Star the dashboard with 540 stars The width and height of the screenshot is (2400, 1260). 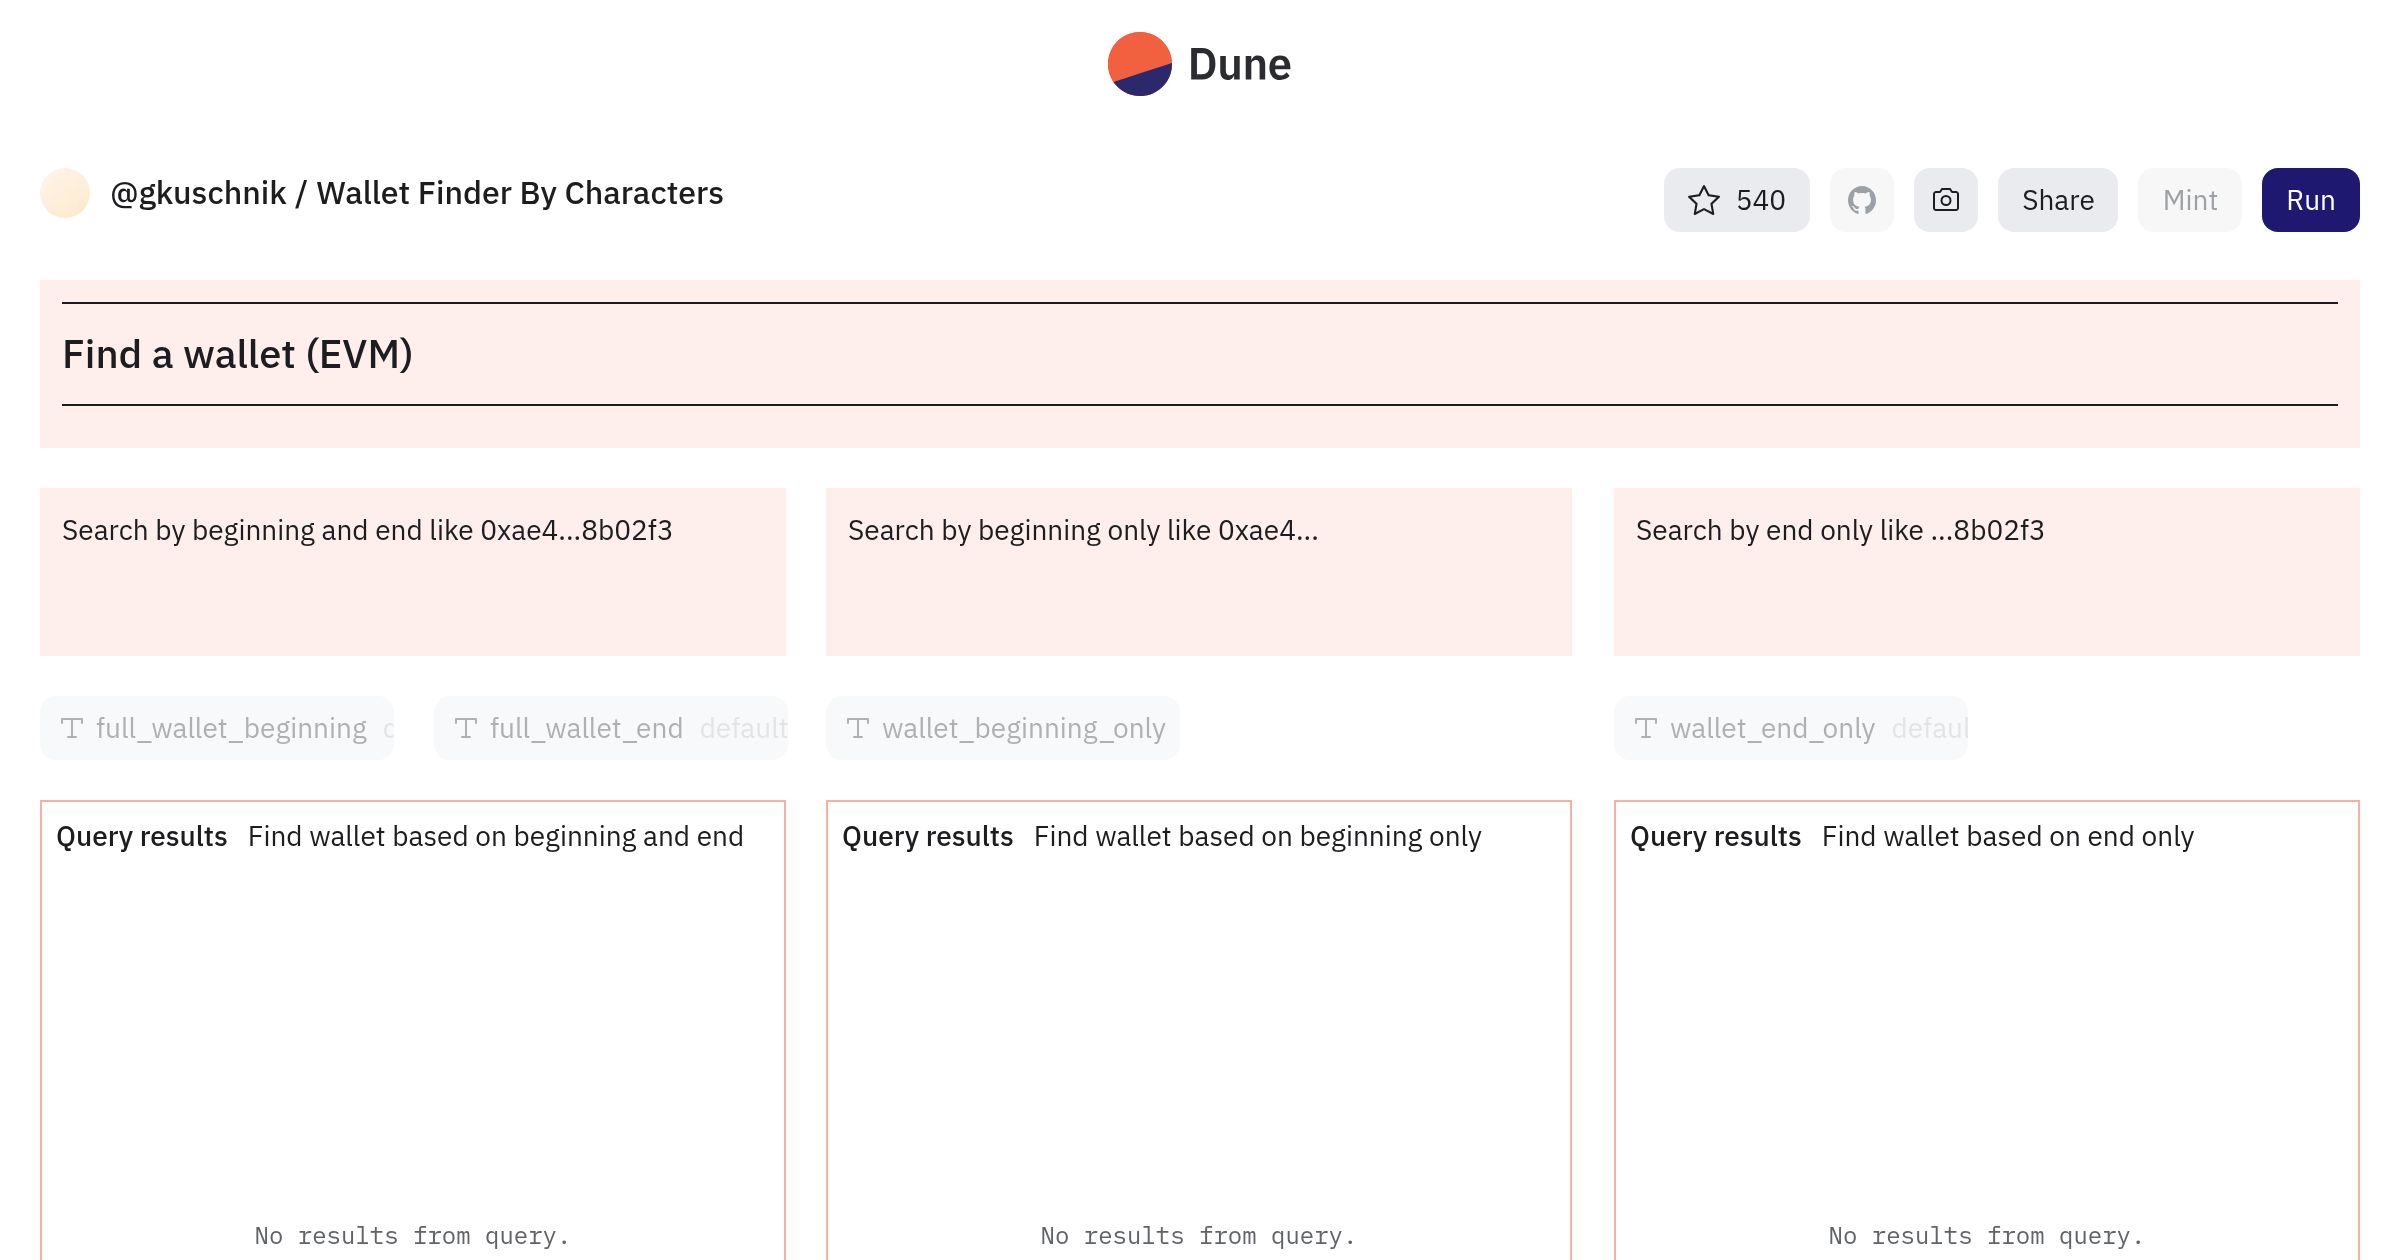1736,200
